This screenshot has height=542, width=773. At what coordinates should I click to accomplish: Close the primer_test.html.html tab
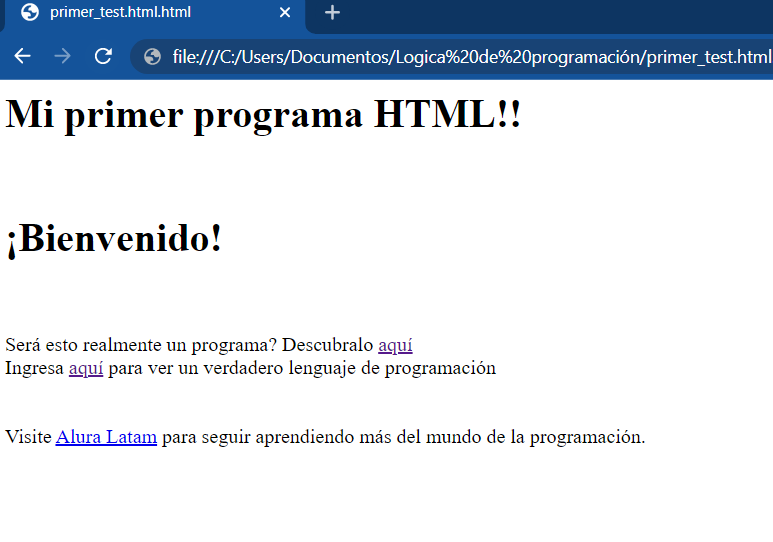point(285,12)
